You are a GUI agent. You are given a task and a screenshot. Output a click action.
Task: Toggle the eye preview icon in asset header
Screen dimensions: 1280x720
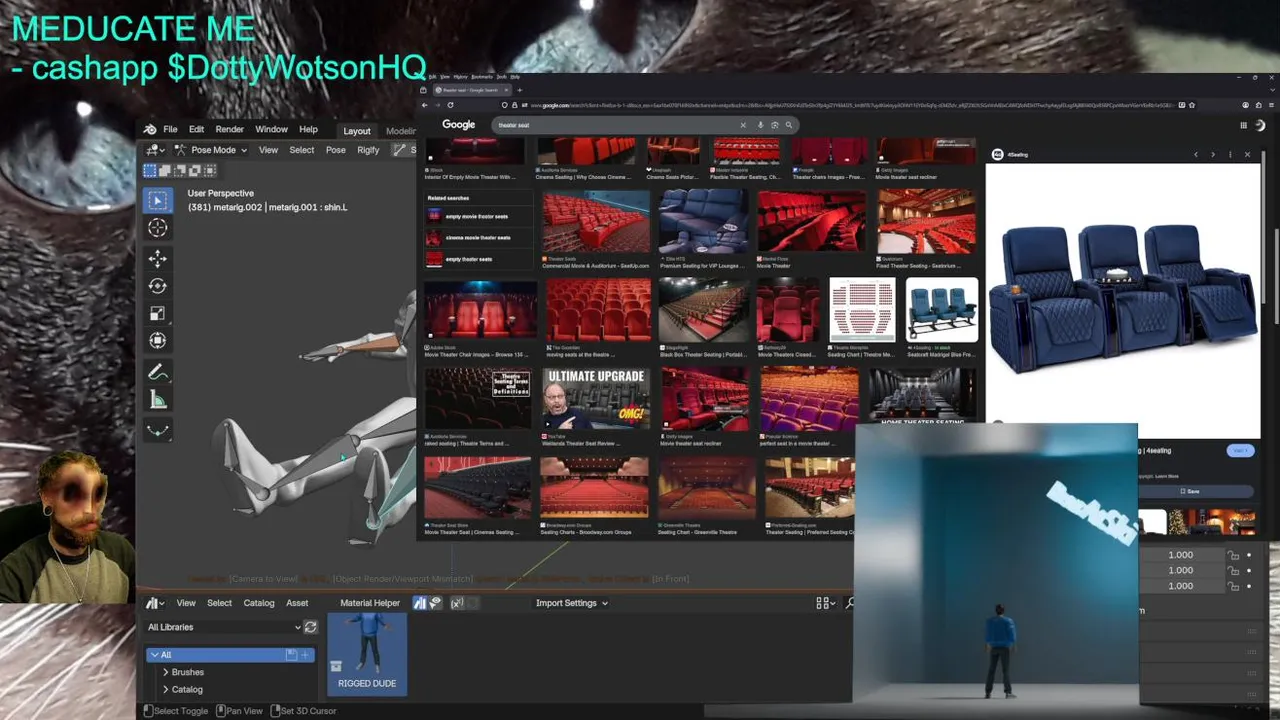coord(436,603)
